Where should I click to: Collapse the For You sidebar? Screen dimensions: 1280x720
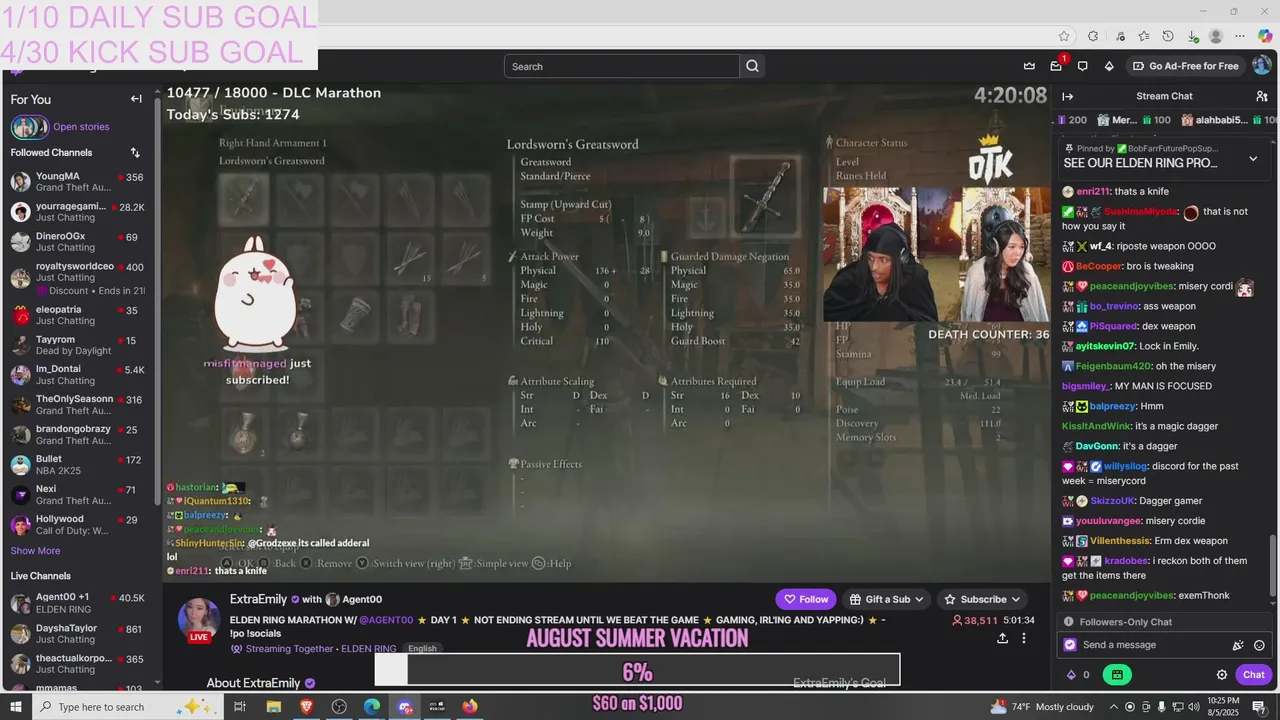136,99
